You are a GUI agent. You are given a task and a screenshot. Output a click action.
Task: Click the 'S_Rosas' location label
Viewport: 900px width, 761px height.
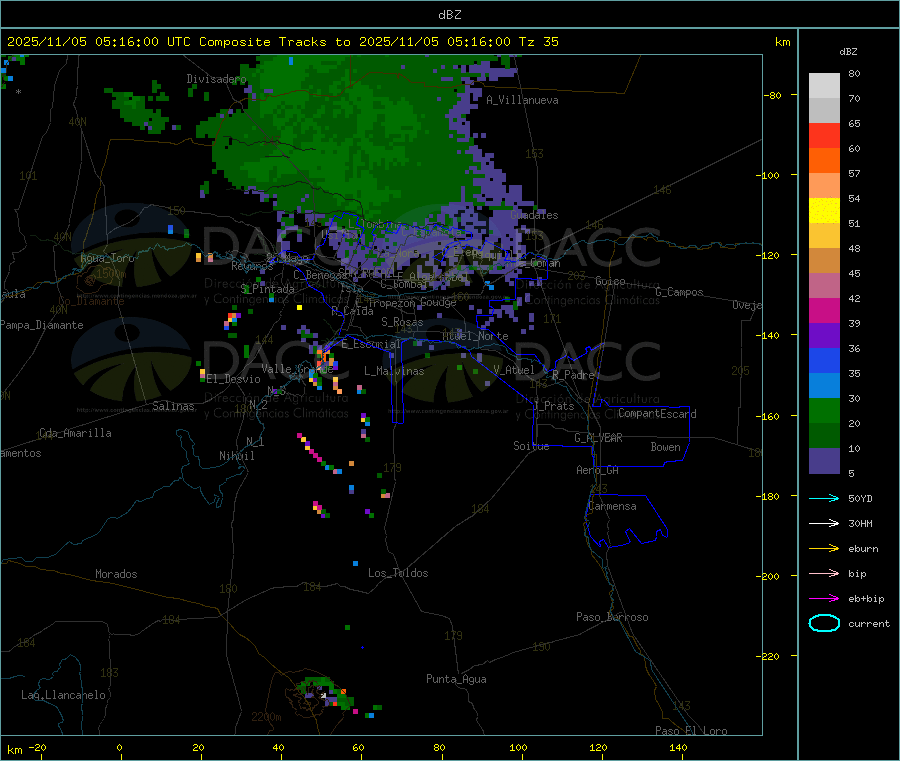pyautogui.click(x=402, y=323)
